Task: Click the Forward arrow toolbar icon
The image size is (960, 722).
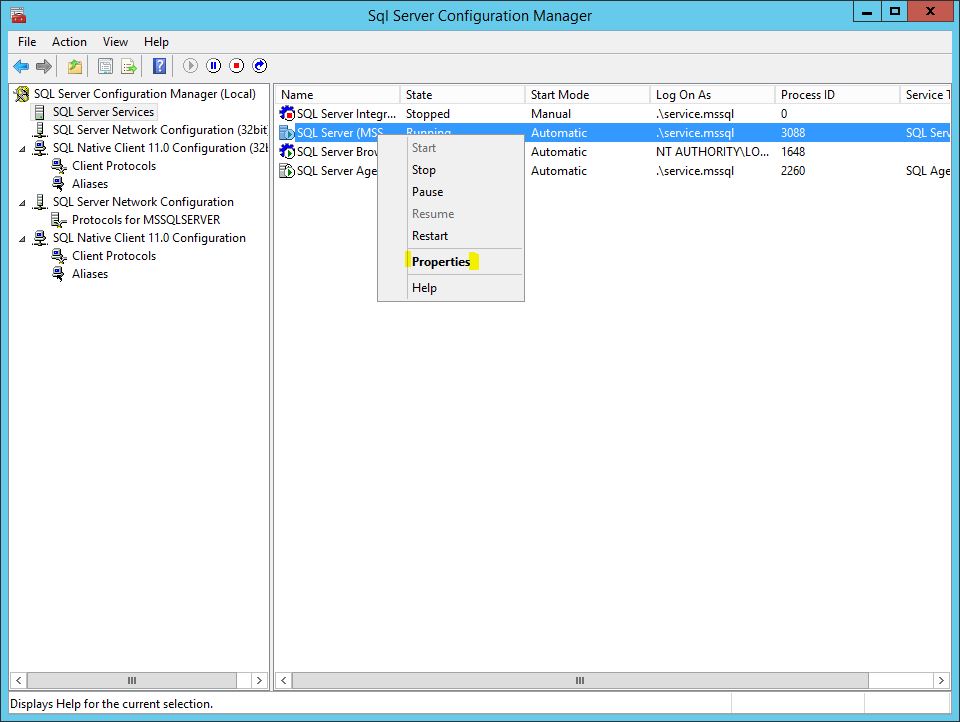Action: (x=43, y=66)
